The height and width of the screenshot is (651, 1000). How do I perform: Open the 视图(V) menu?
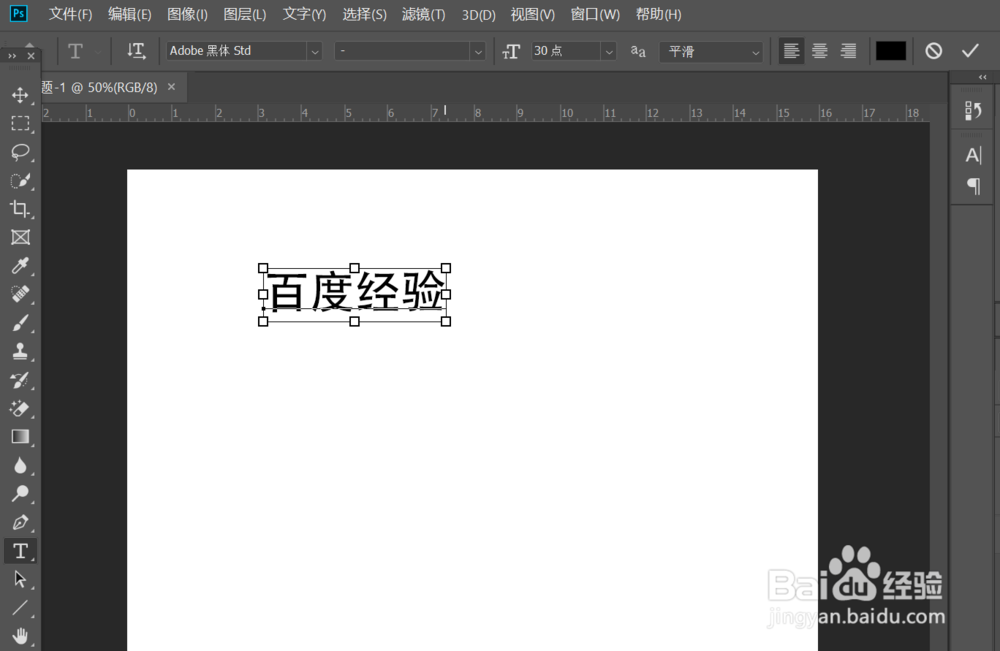pos(533,14)
